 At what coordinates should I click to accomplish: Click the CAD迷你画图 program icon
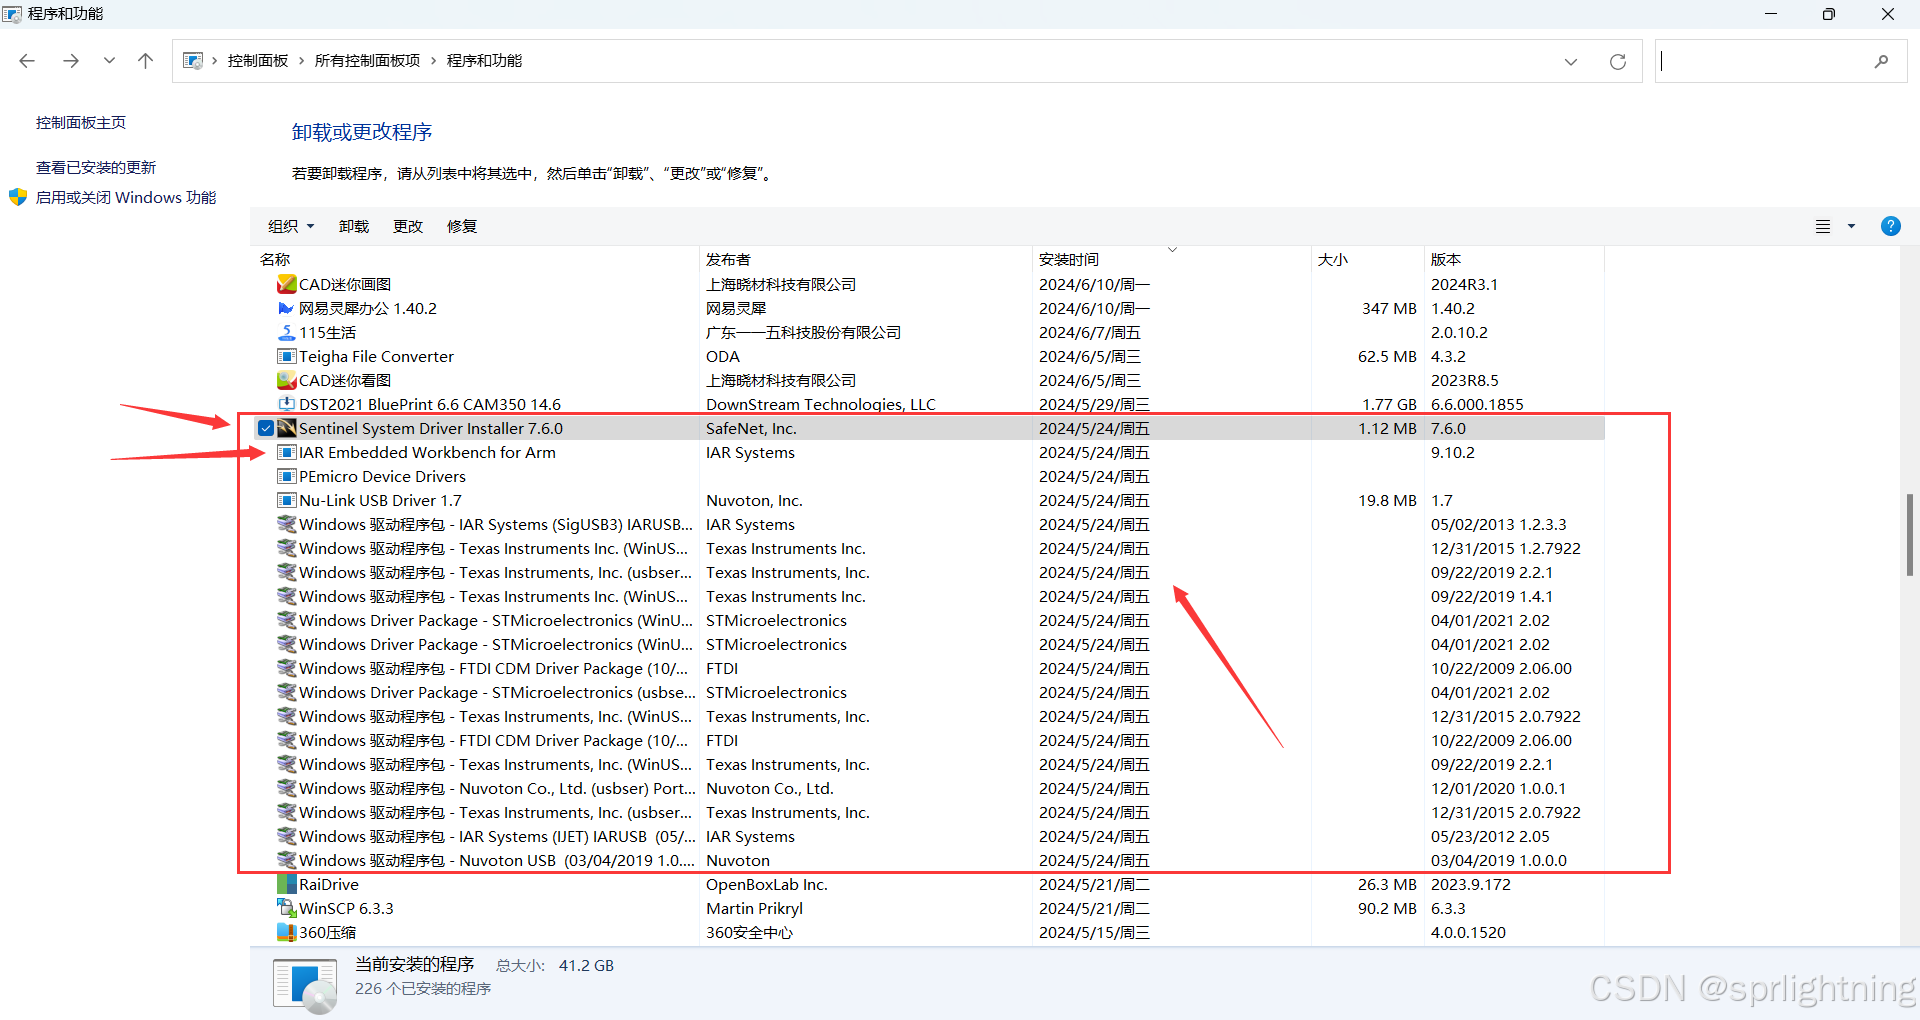286,284
